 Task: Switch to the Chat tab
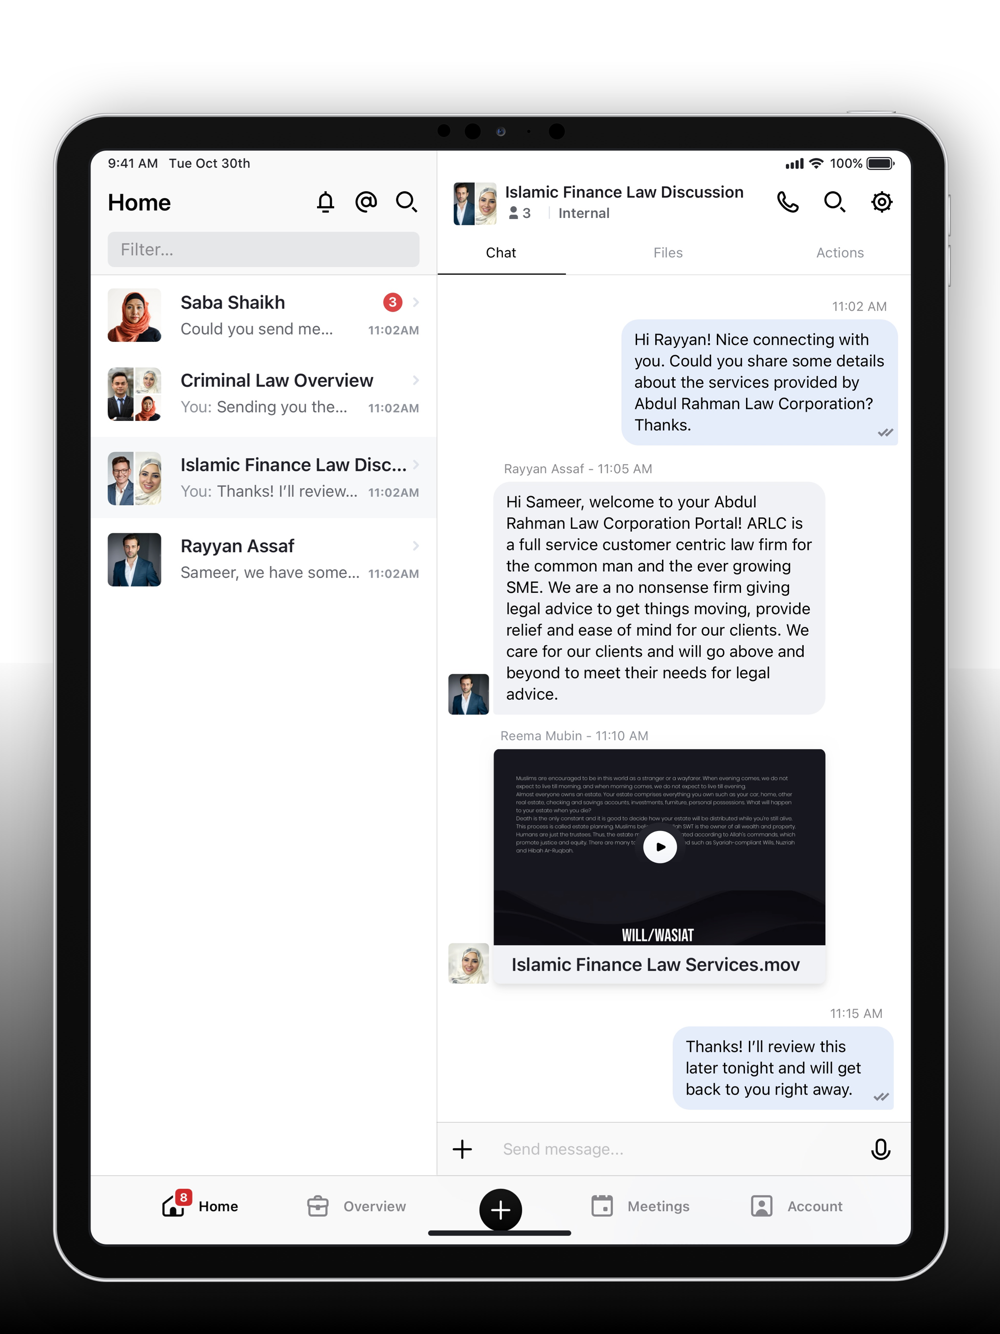[x=501, y=253]
